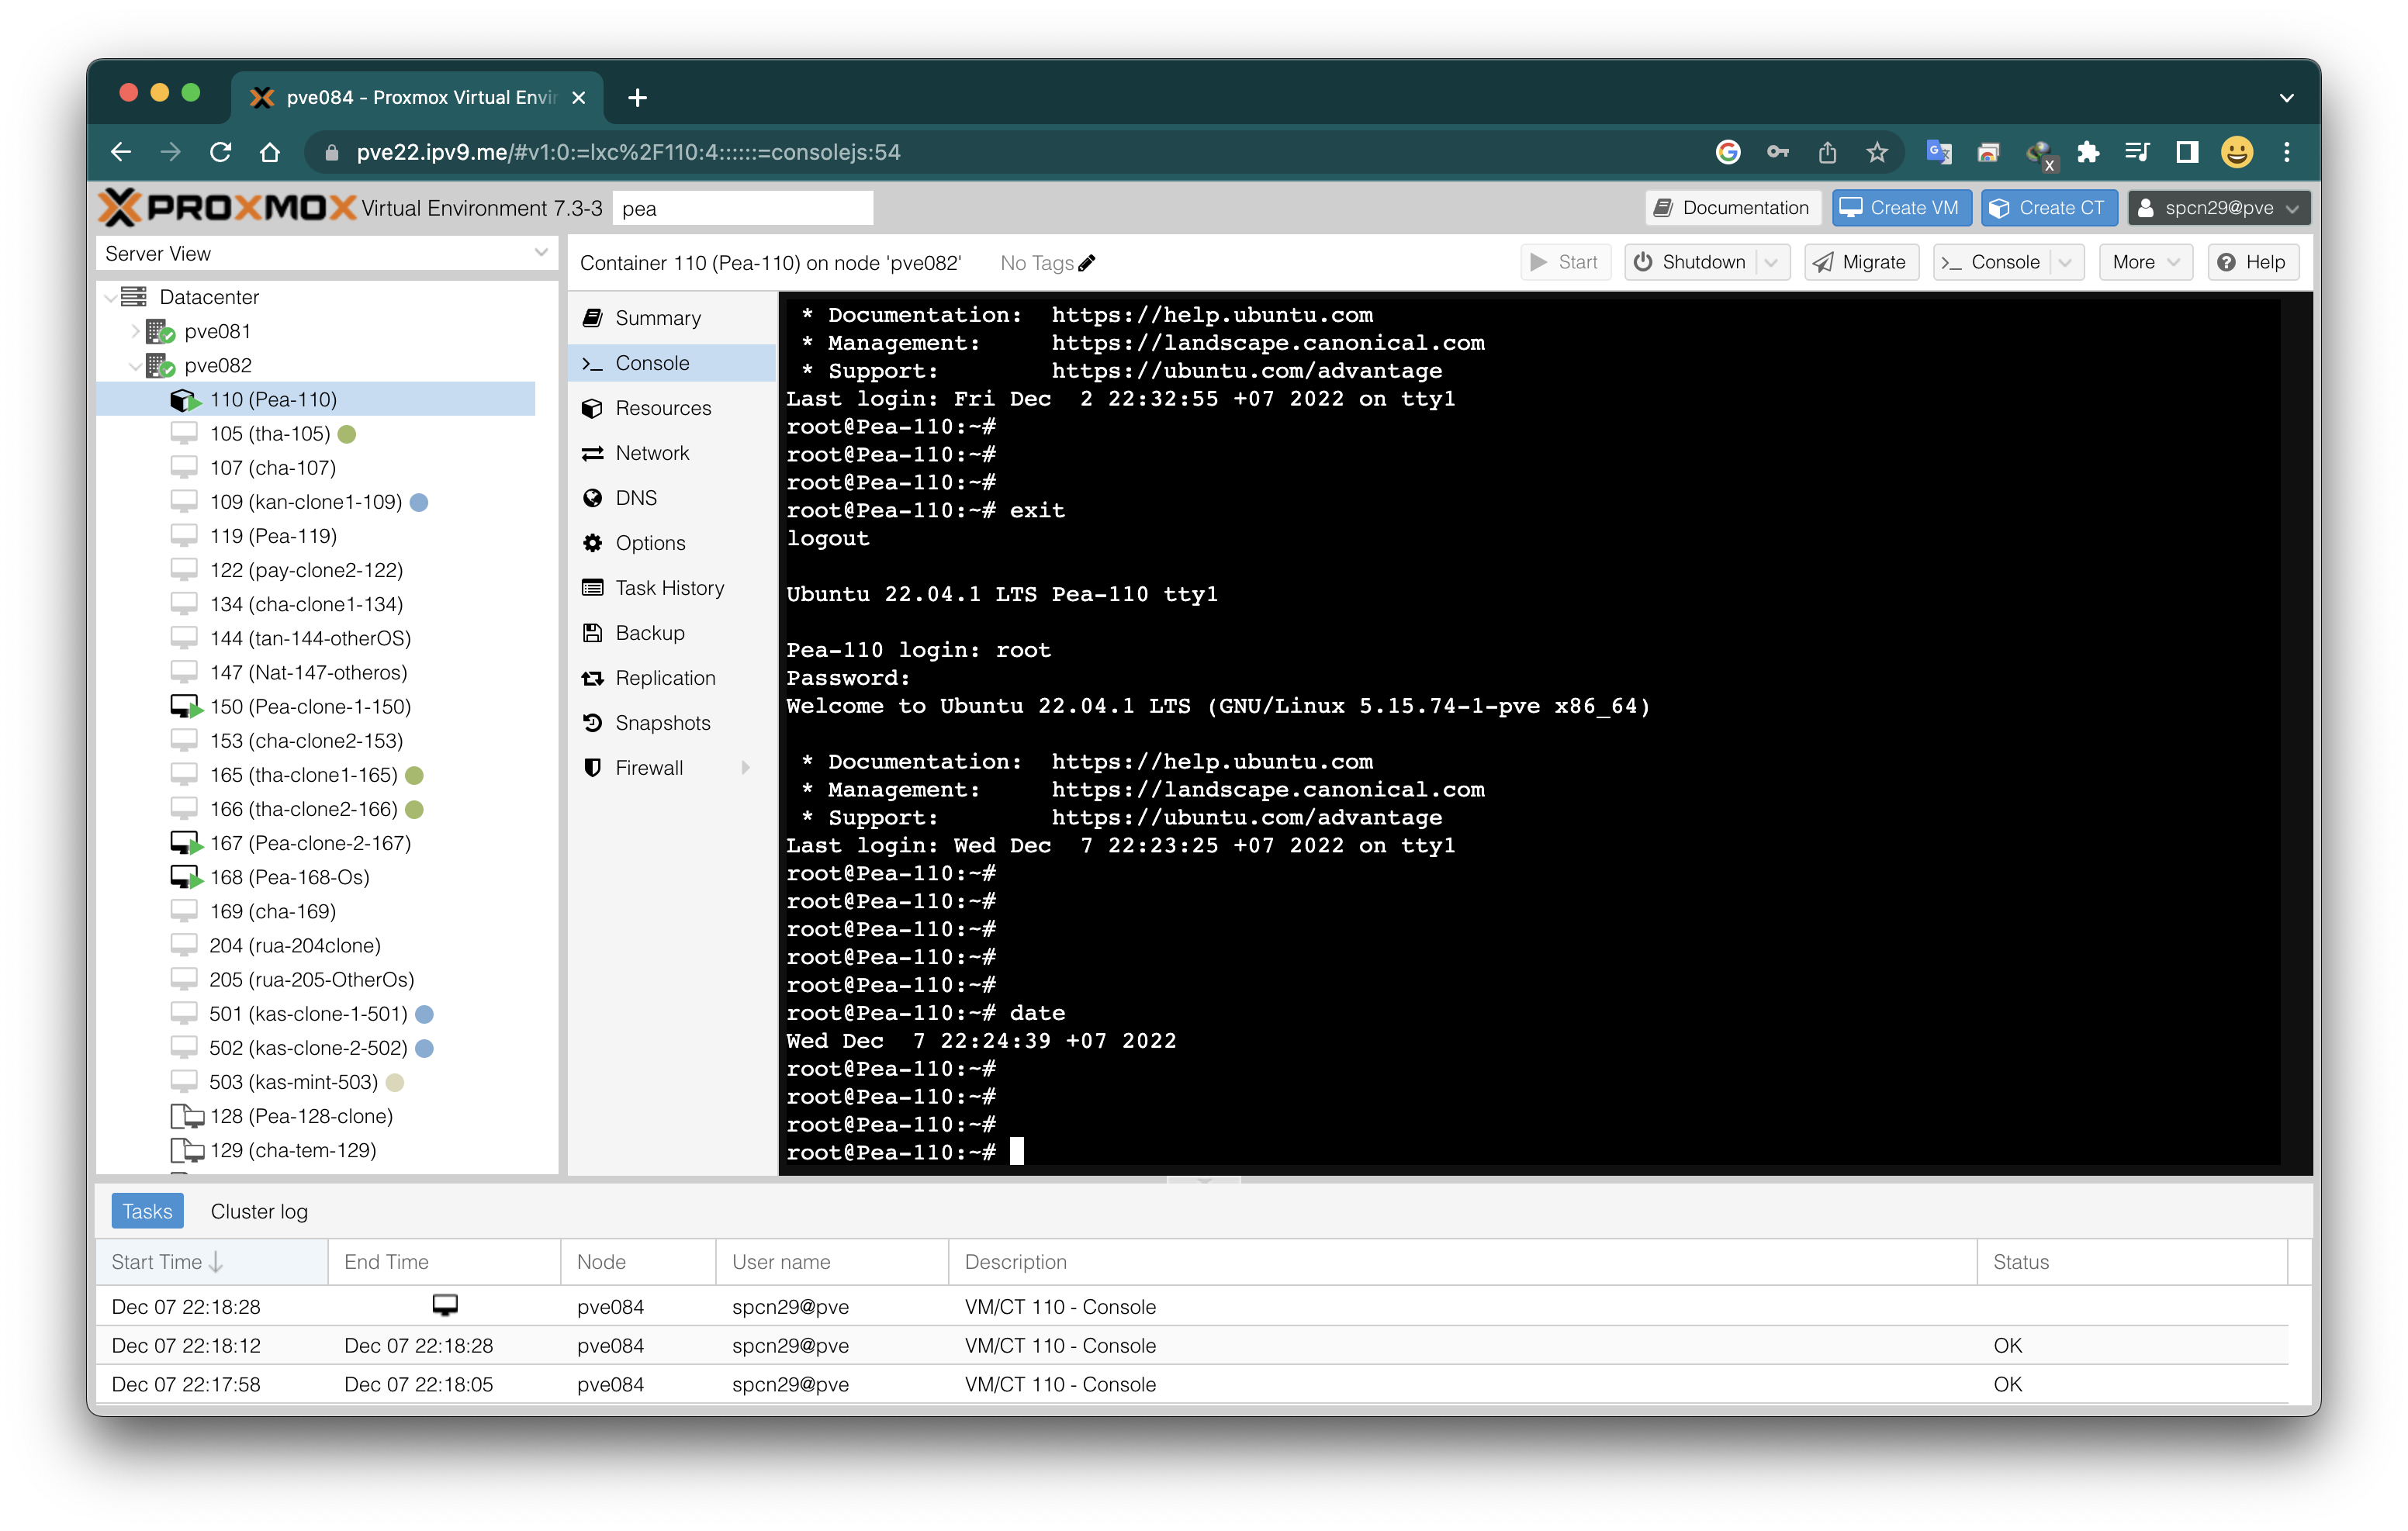Click the Migrate button
Image resolution: width=2408 pixels, height=1531 pixels.
tap(1861, 263)
